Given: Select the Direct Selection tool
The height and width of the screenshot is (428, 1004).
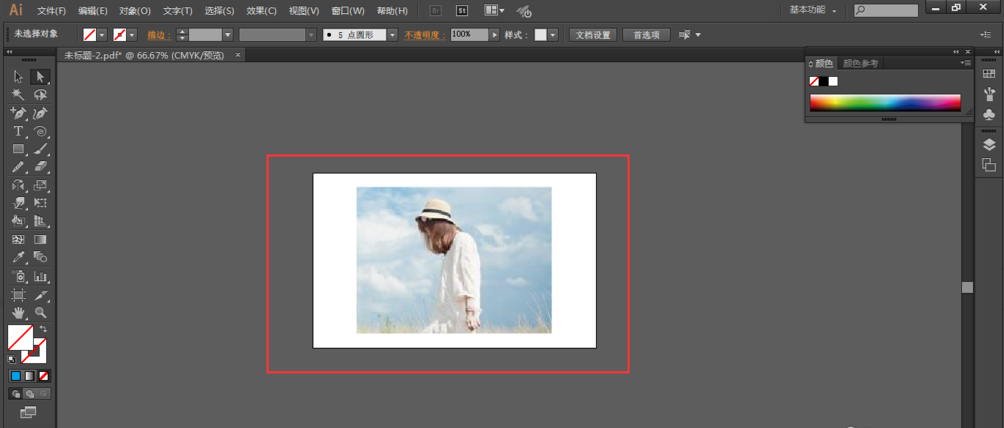Looking at the screenshot, I should (x=41, y=77).
